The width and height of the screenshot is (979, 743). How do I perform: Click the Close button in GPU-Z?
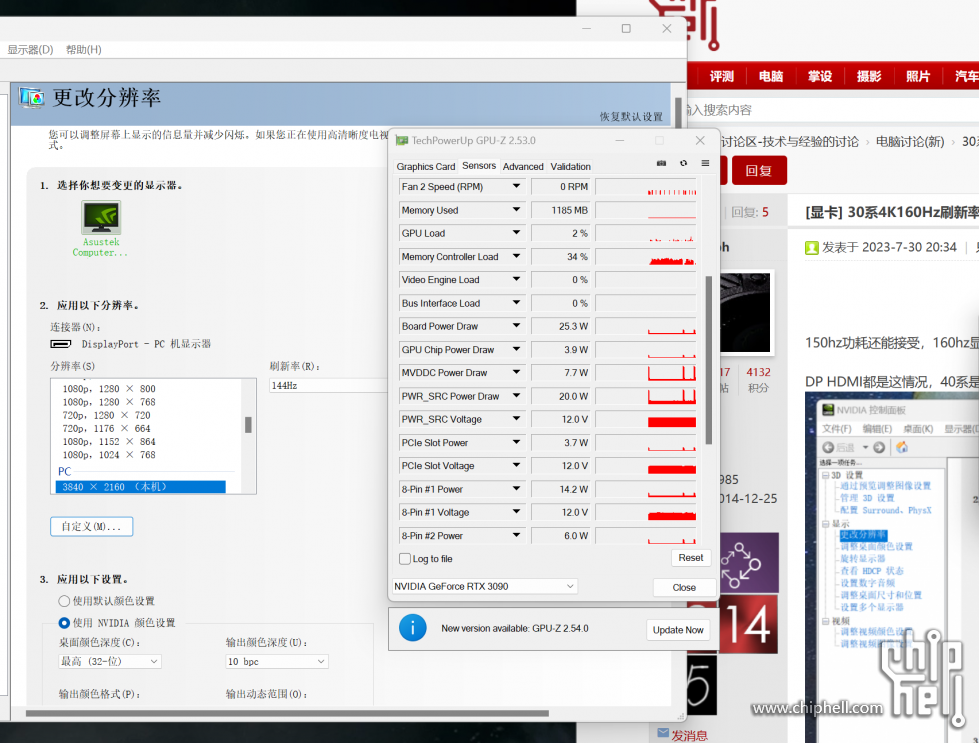684,588
